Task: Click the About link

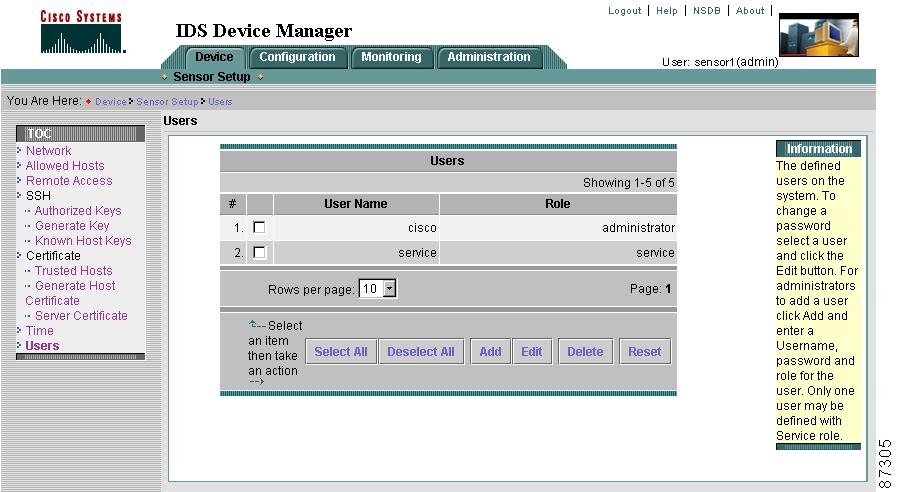Action: click(749, 11)
